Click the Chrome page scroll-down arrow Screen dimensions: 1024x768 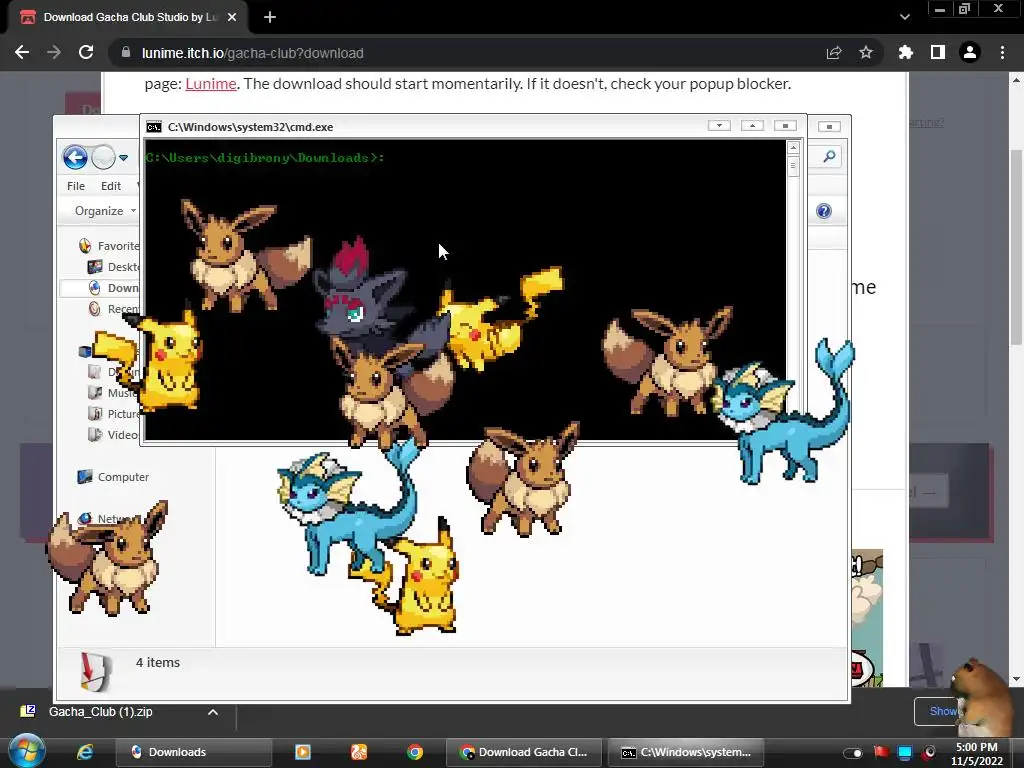coord(1016,679)
